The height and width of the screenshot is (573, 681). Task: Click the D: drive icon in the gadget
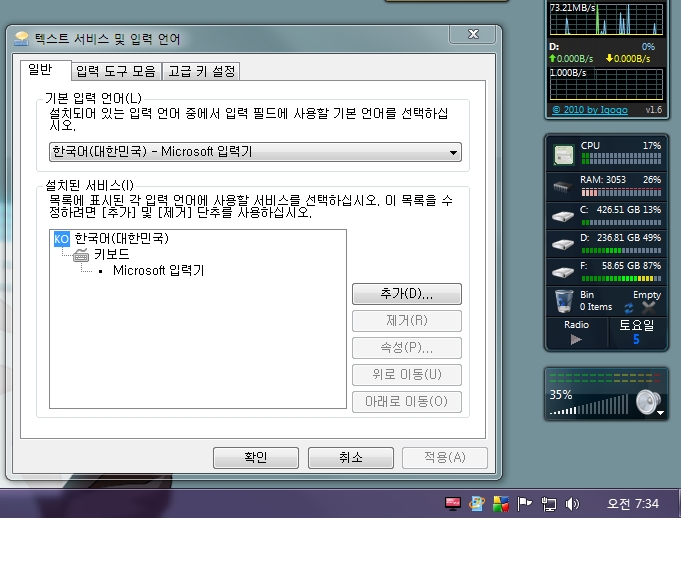point(563,244)
